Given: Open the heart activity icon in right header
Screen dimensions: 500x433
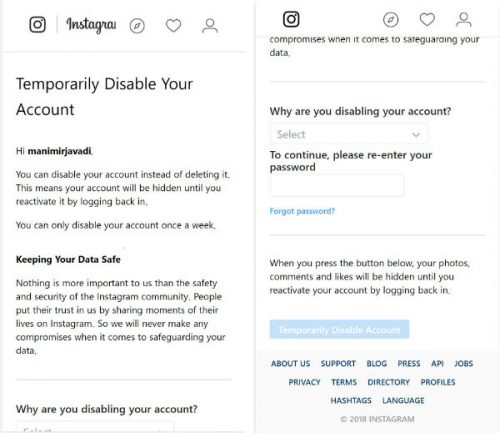Looking at the screenshot, I should pos(427,19).
